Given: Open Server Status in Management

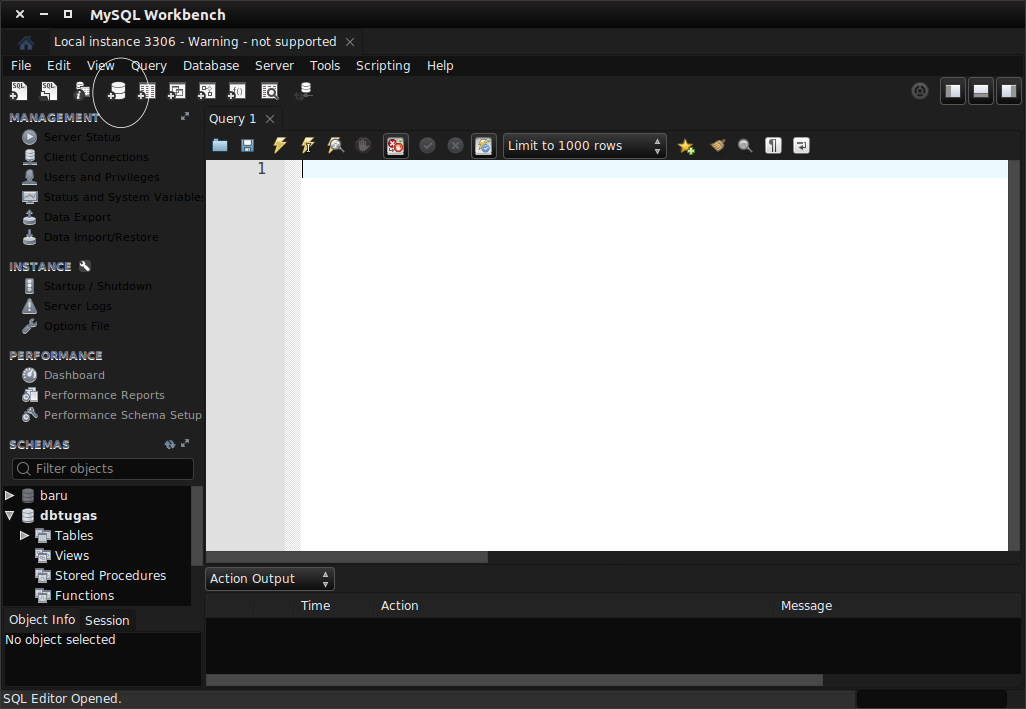Looking at the screenshot, I should pyautogui.click(x=82, y=137).
